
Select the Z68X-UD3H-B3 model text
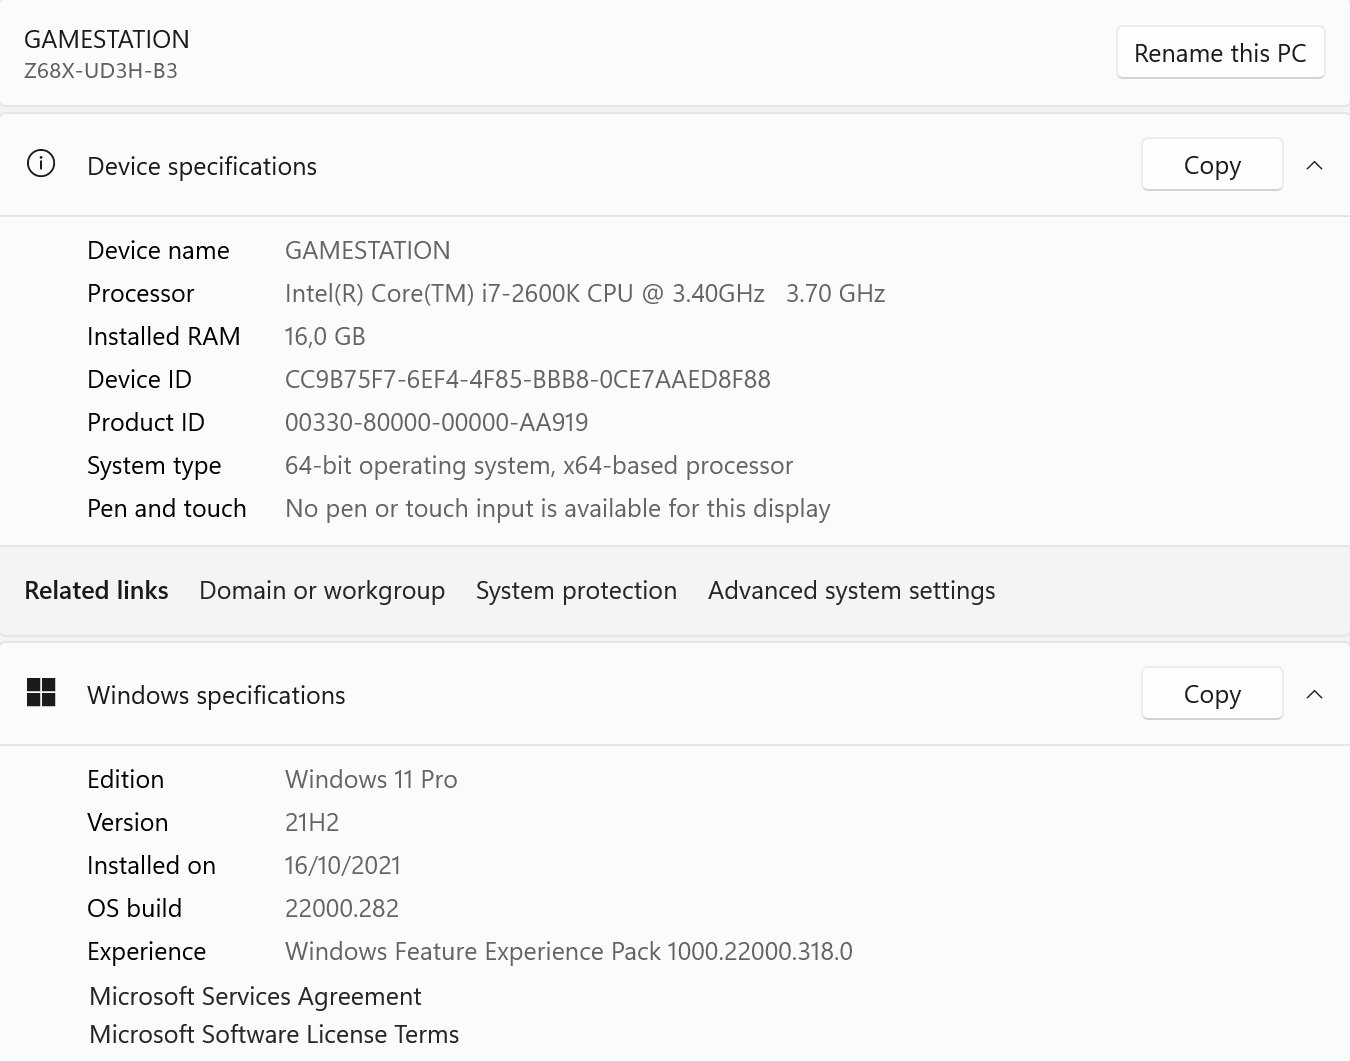point(101,71)
